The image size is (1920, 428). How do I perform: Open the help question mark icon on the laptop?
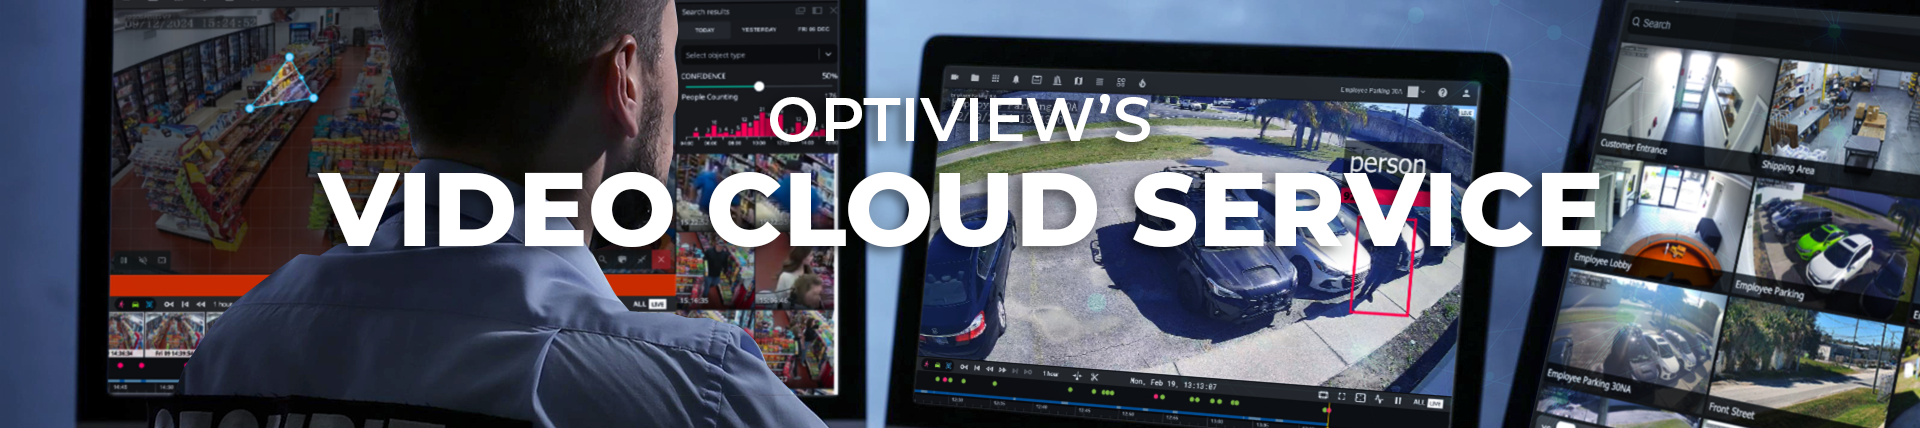(1442, 92)
